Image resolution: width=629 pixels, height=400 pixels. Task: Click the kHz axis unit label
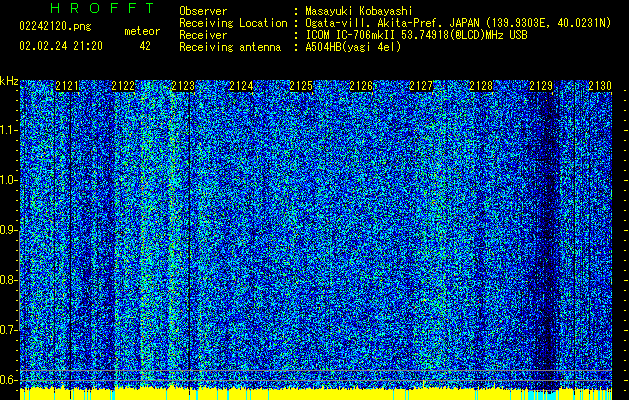pos(9,81)
